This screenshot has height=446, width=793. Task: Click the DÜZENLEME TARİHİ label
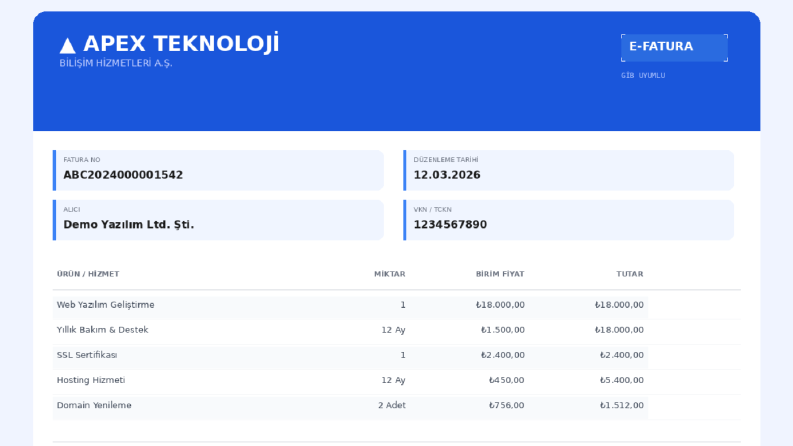(x=446, y=160)
